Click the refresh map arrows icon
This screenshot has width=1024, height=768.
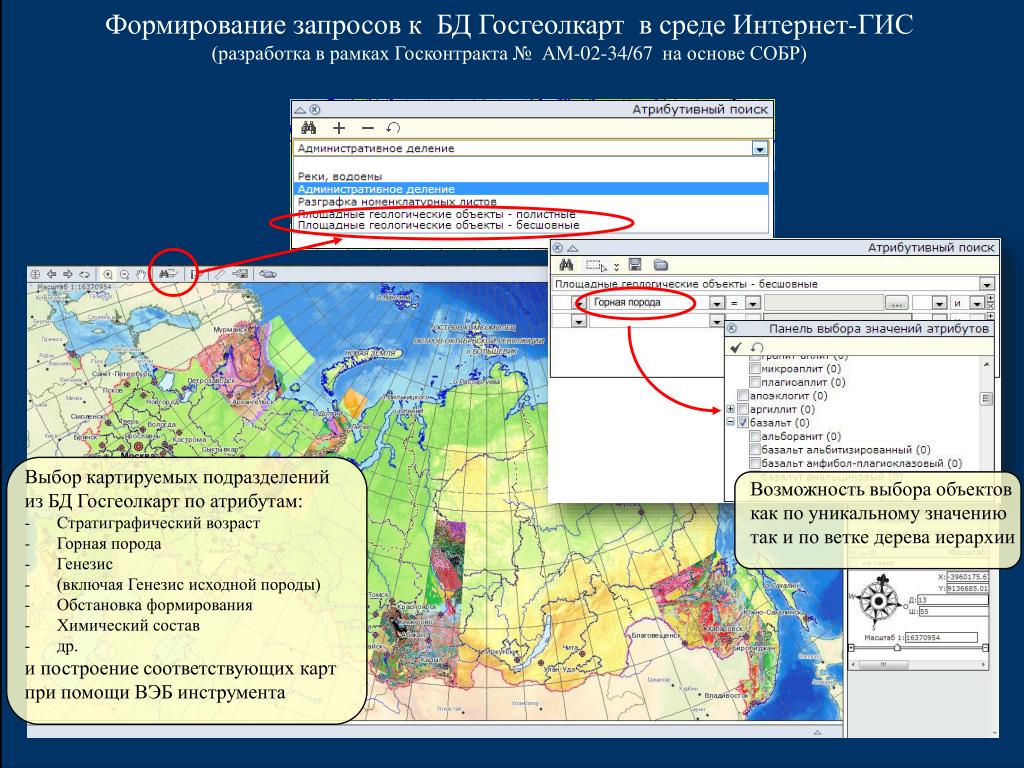[84, 274]
